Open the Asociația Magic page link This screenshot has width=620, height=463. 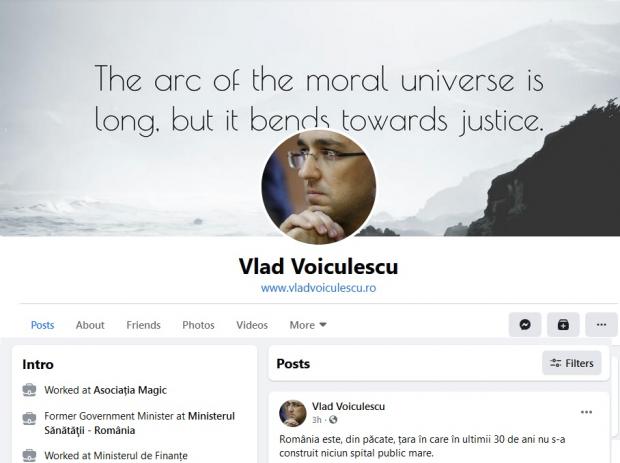130,390
